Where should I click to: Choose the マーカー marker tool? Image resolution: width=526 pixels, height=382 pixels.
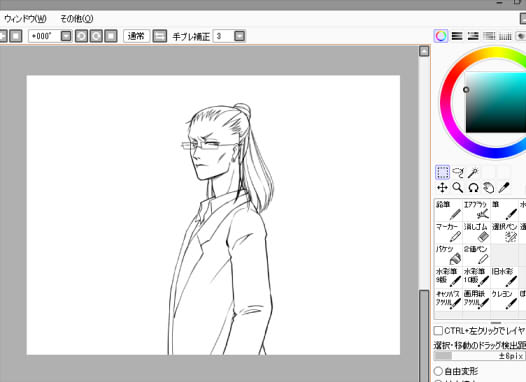(449, 232)
